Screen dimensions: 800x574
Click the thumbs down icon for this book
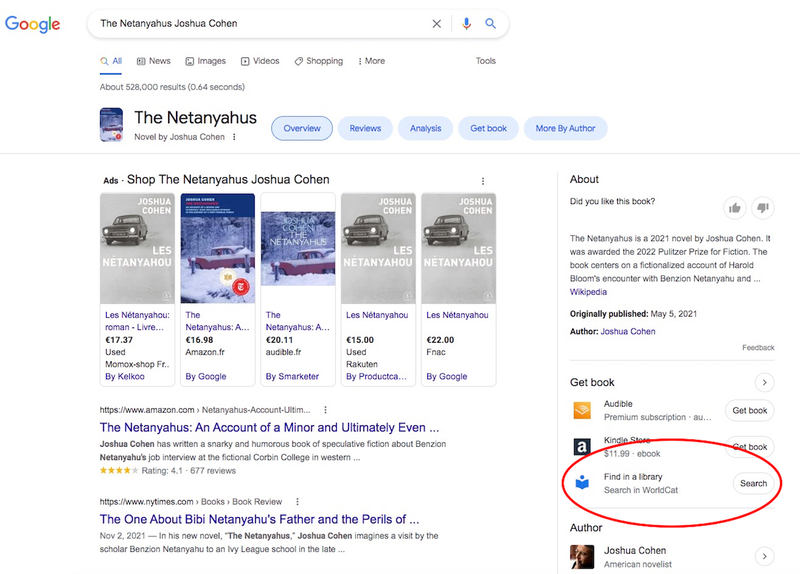click(x=763, y=208)
